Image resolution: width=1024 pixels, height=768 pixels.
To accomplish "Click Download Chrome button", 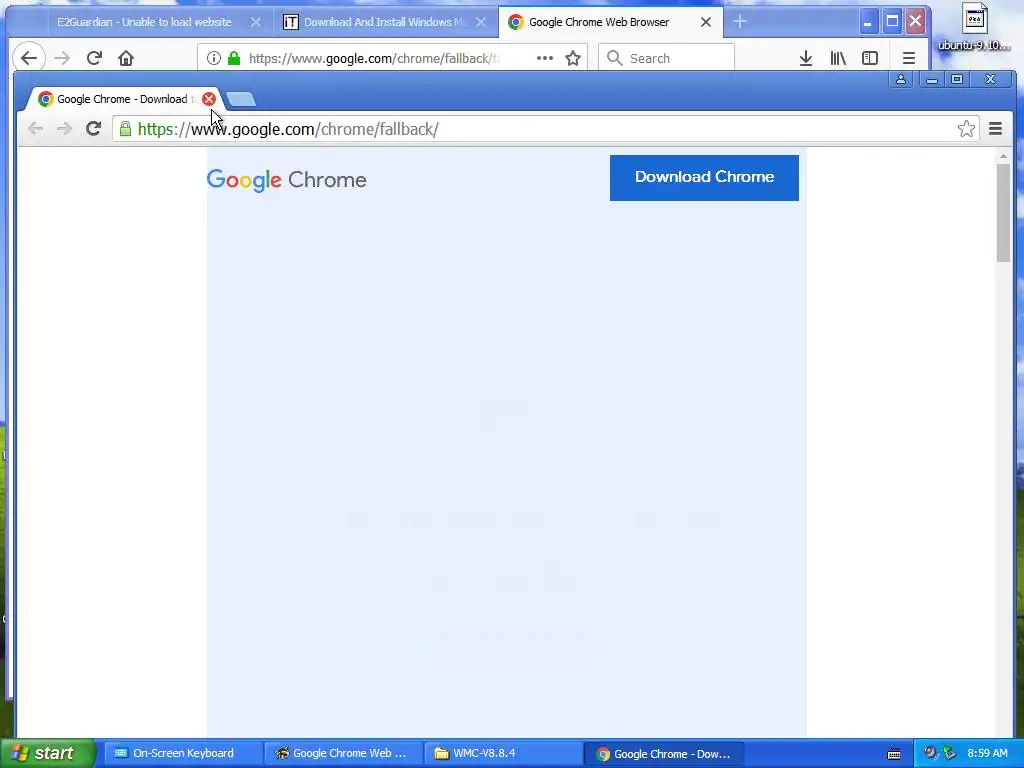I will click(x=704, y=178).
